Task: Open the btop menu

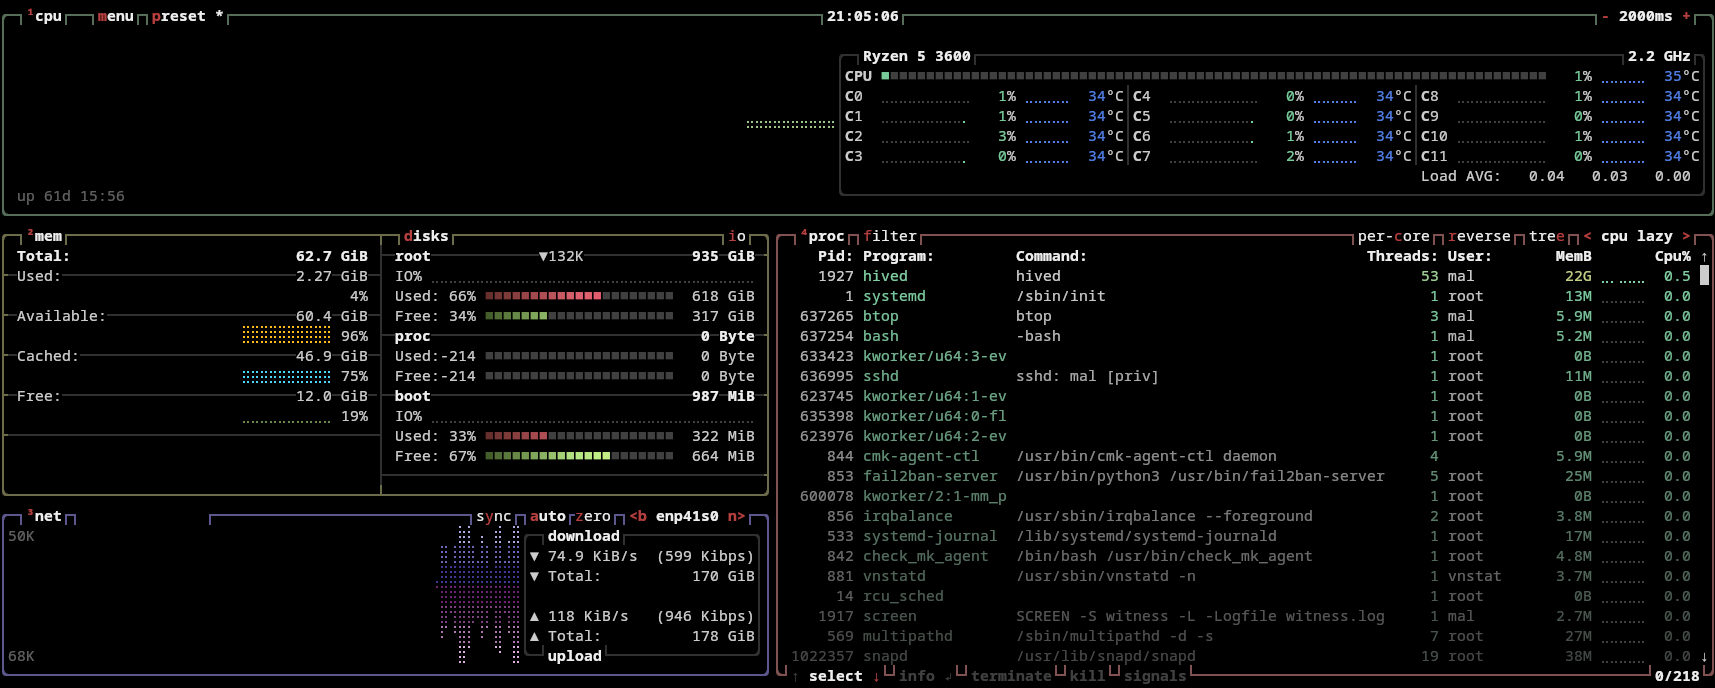Action: coord(115,17)
